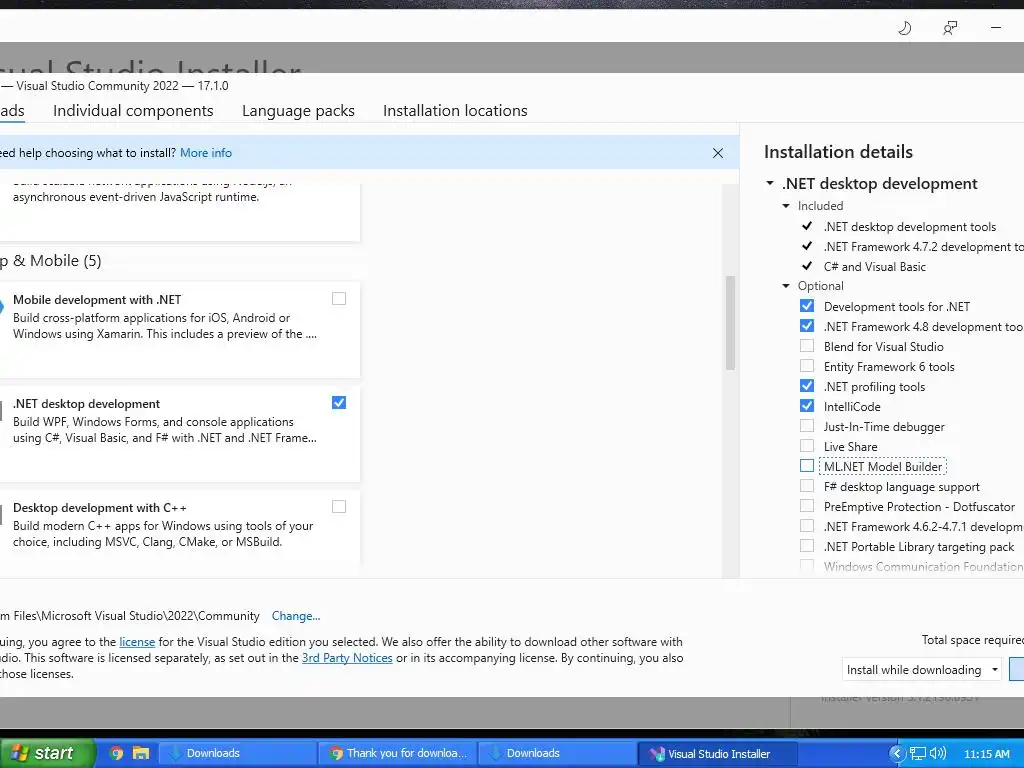The width and height of the screenshot is (1024, 768).
Task: Click the Installation details heading
Action: coord(839,152)
